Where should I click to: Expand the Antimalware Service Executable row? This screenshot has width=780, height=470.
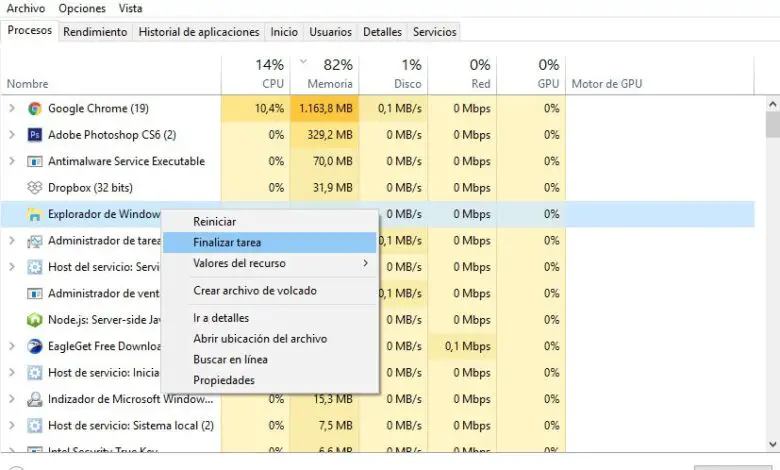point(12,161)
